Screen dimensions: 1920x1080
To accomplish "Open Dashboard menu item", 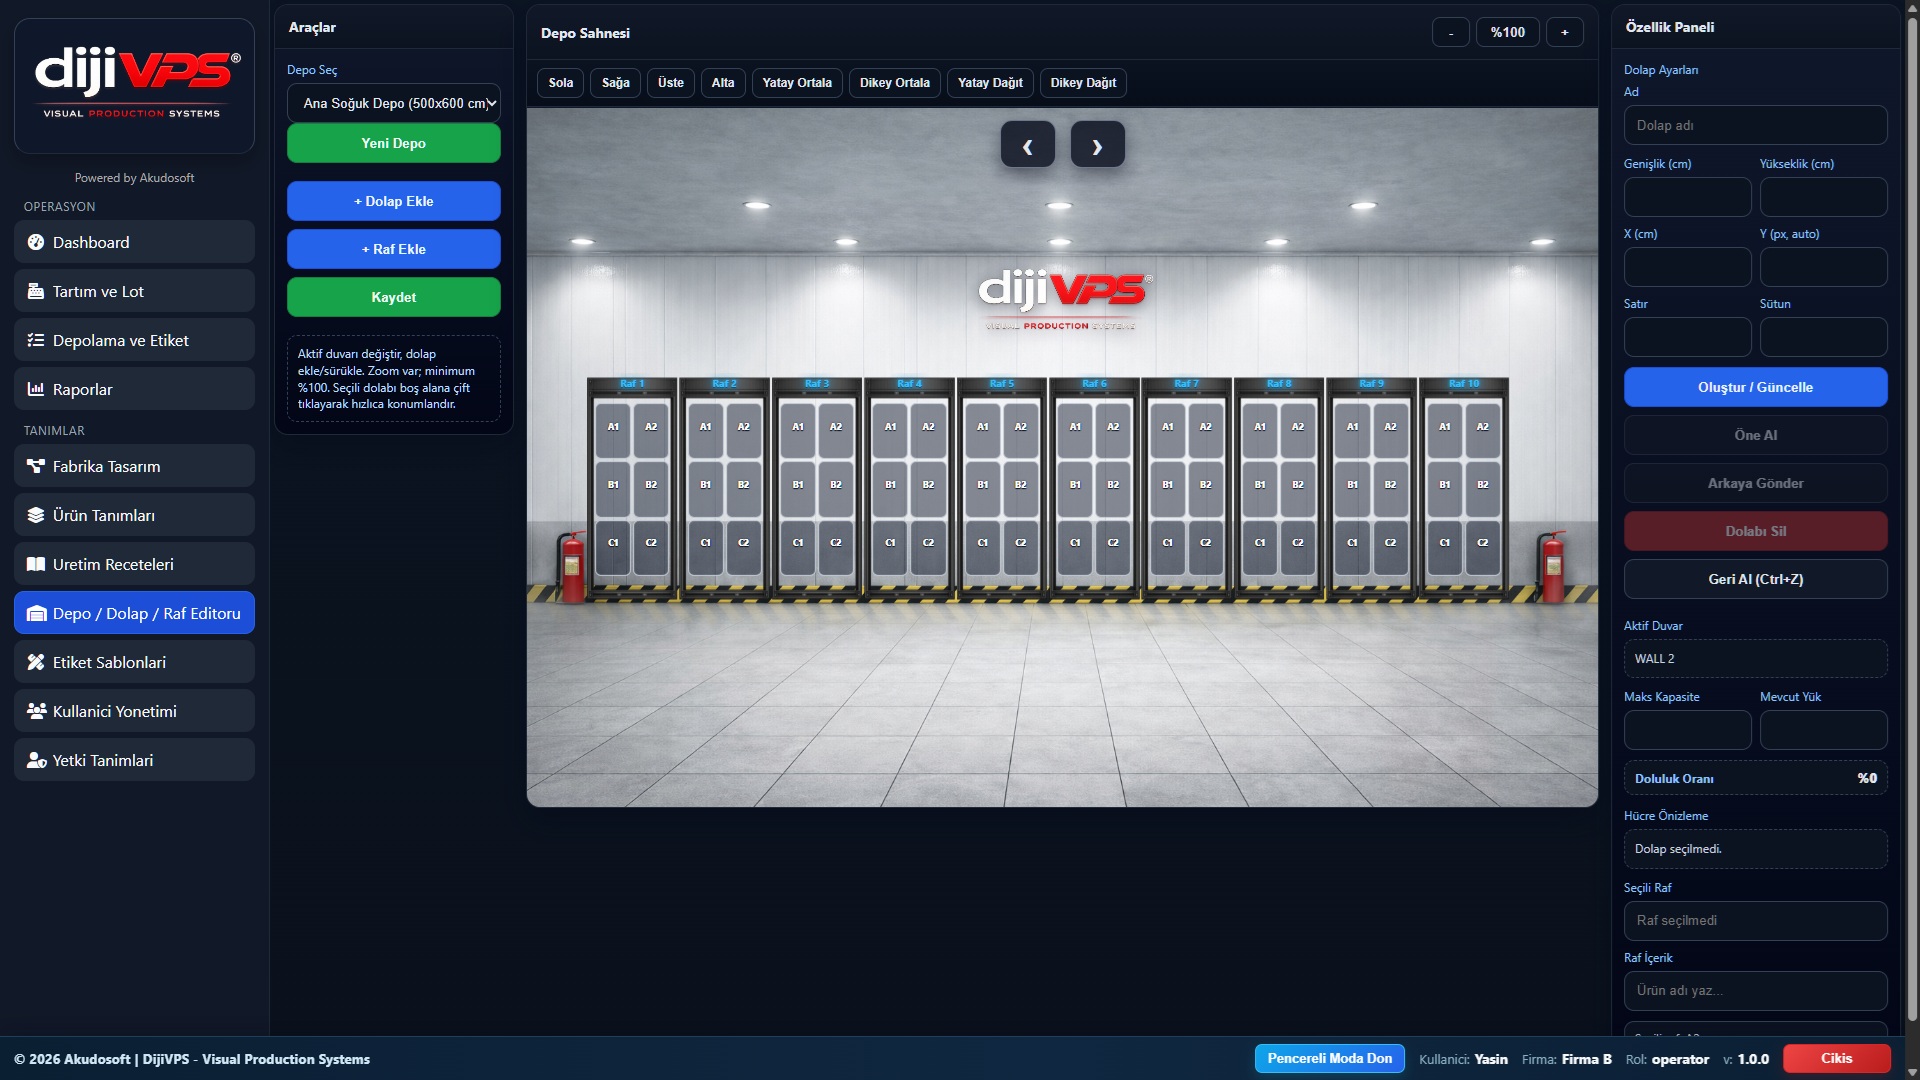I will click(134, 242).
